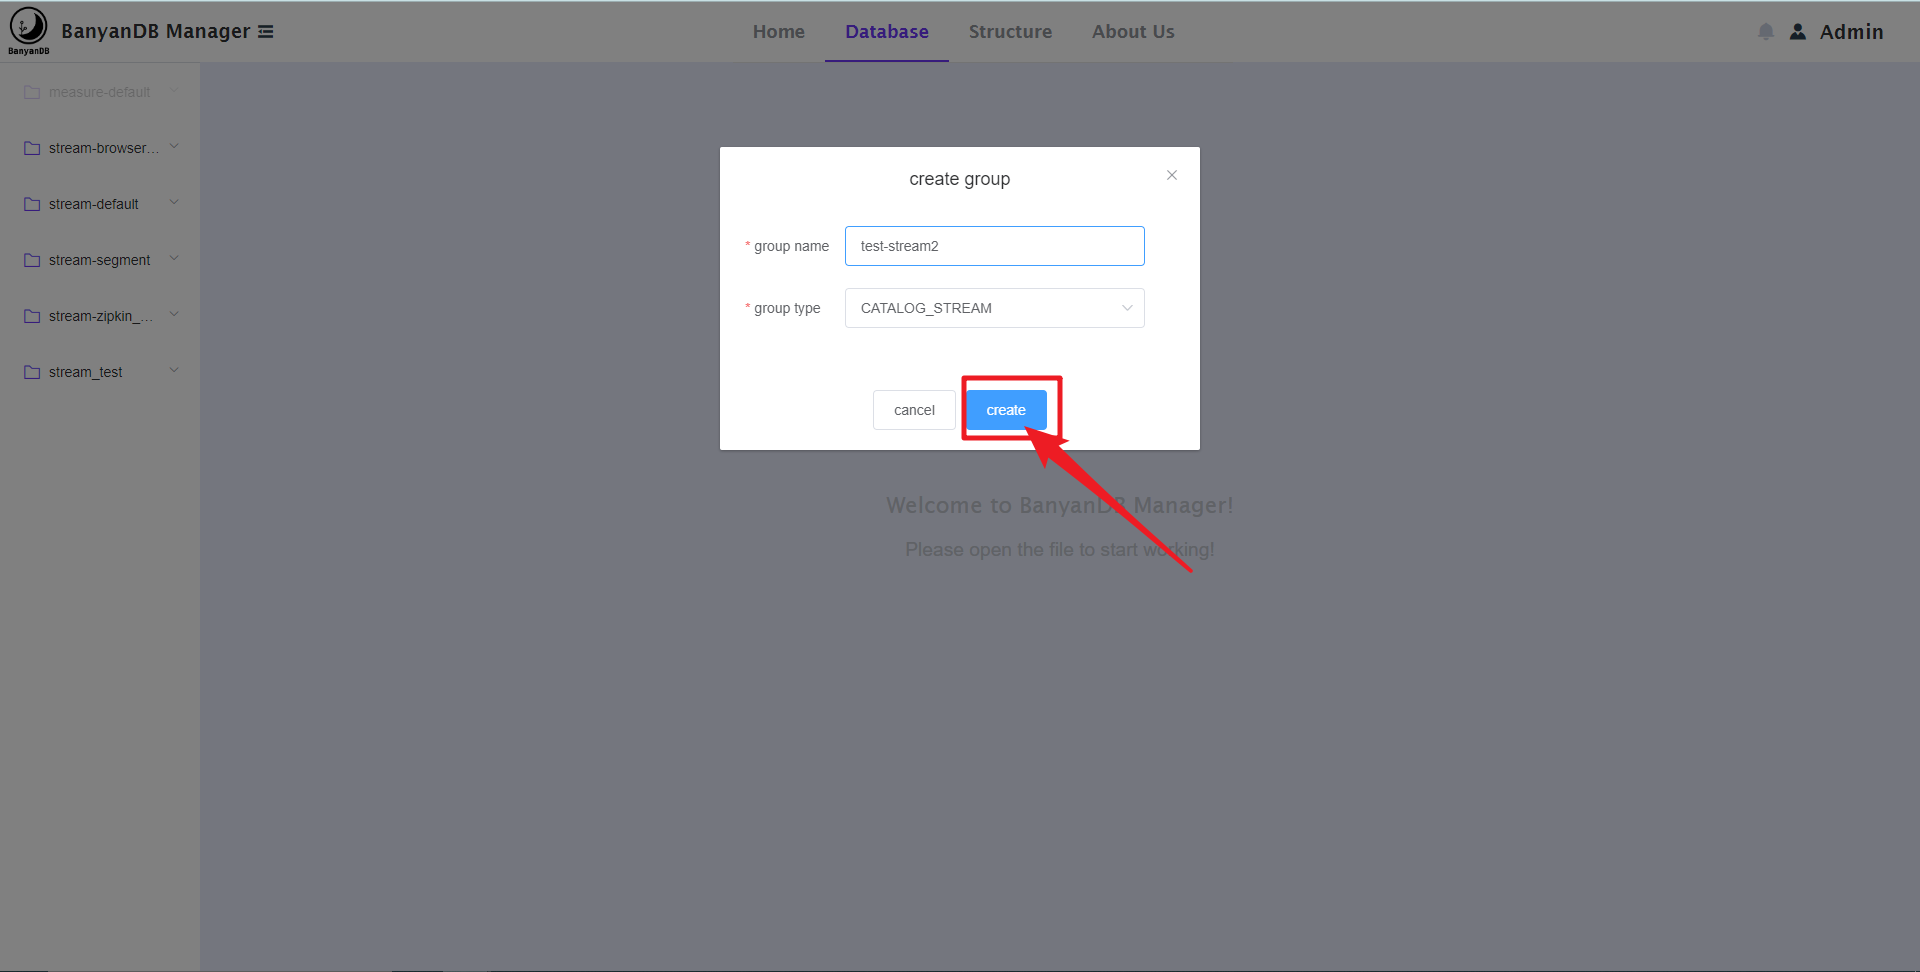The height and width of the screenshot is (972, 1920).
Task: Click the stream-segment folder icon
Action: (32, 260)
